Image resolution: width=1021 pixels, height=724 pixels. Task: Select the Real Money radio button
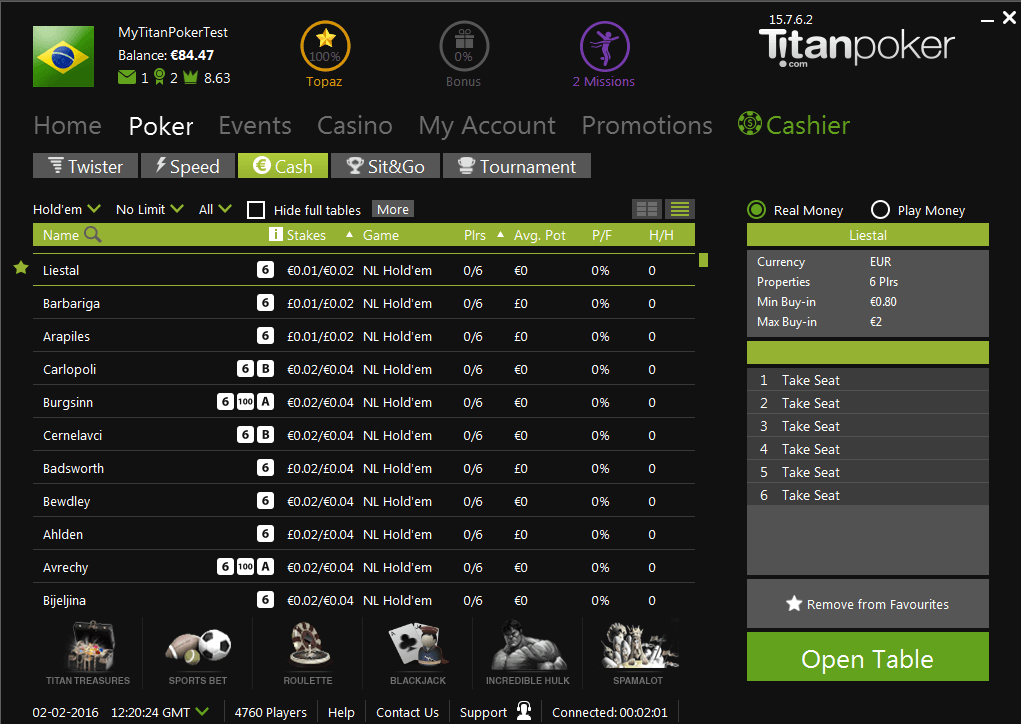pos(756,210)
